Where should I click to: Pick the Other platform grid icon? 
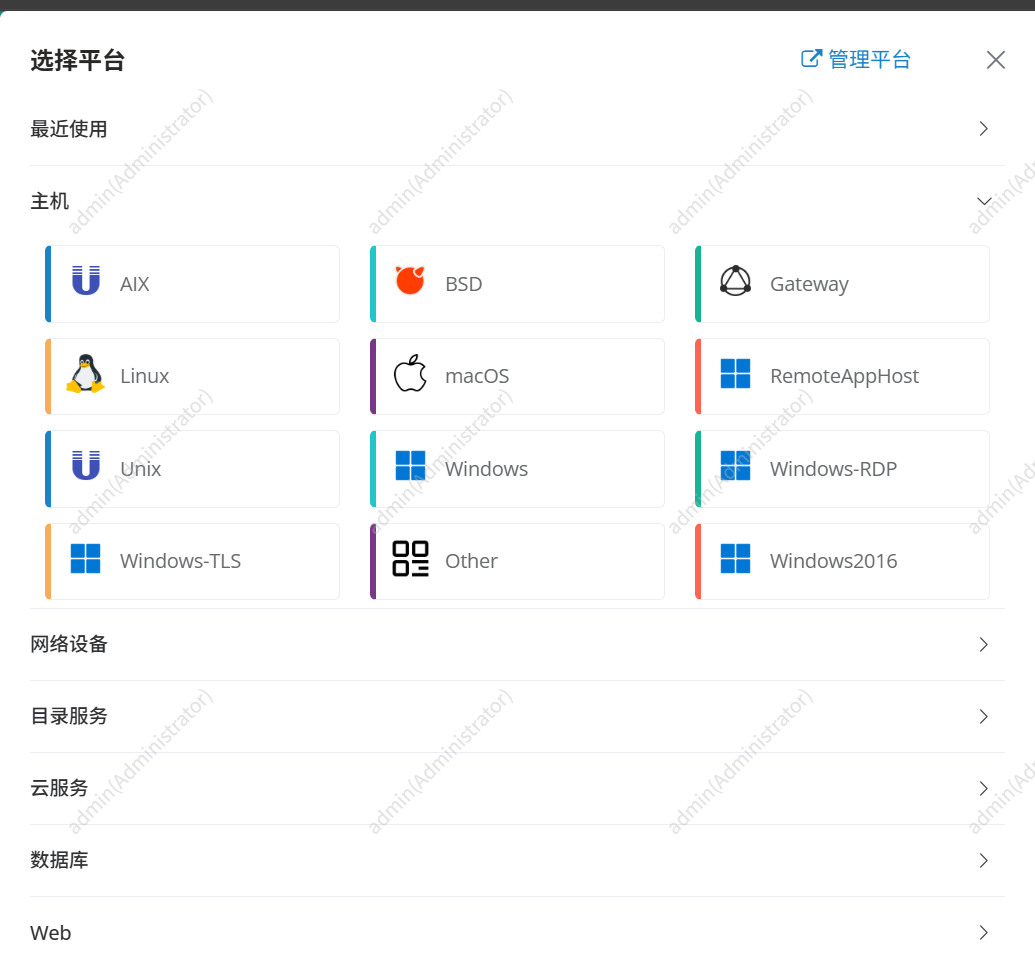[410, 559]
